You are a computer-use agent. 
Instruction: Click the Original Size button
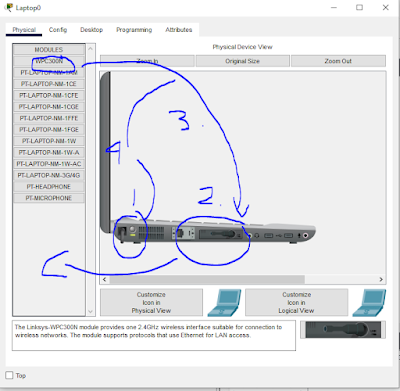pos(242,61)
